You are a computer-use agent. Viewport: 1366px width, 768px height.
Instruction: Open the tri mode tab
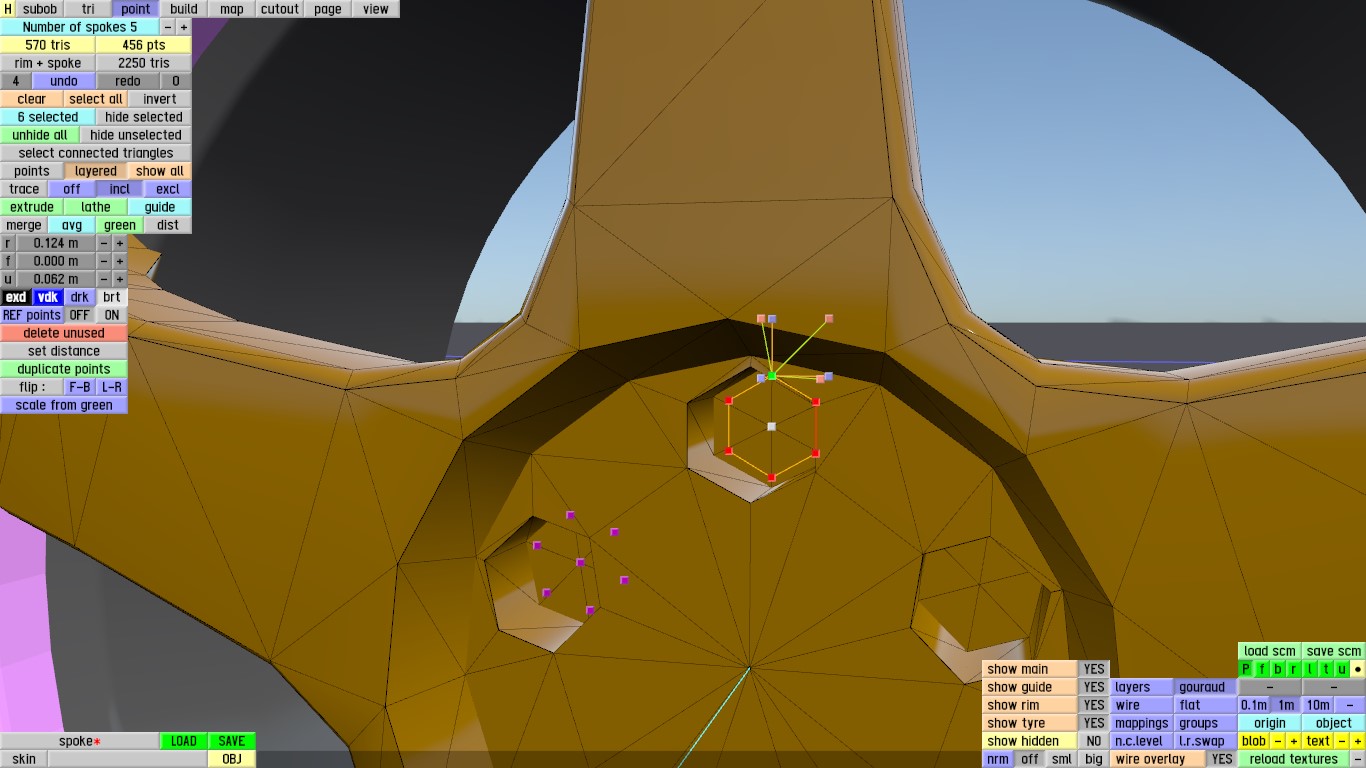(88, 9)
